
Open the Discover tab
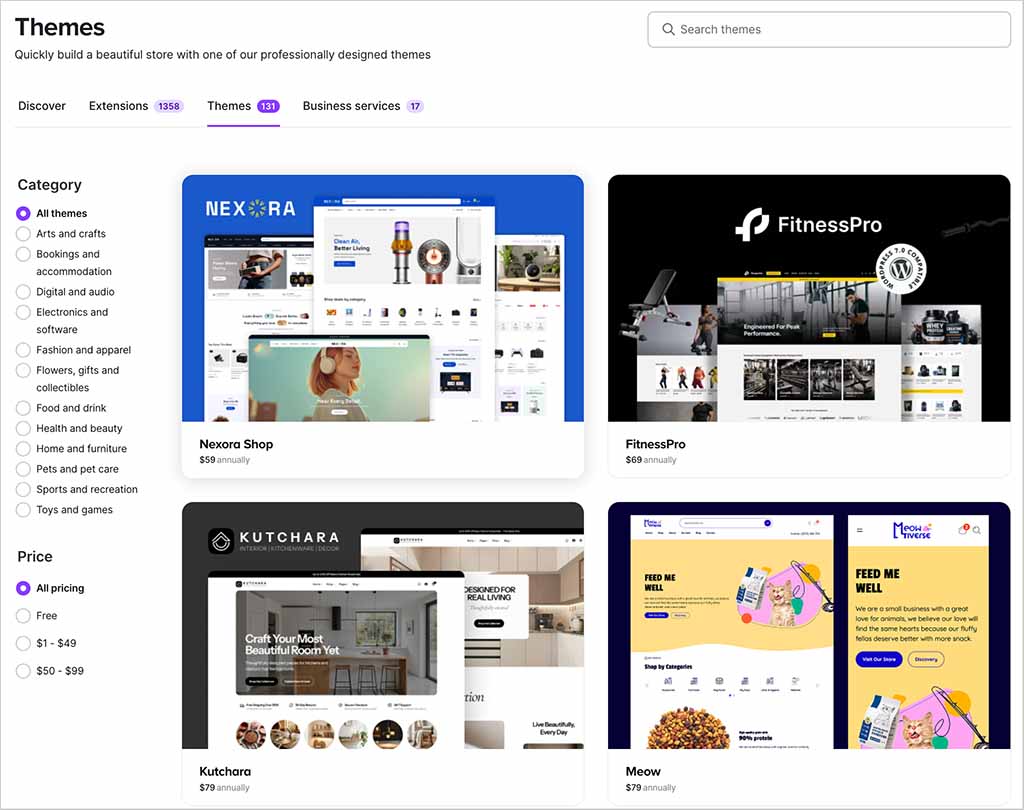coord(42,106)
